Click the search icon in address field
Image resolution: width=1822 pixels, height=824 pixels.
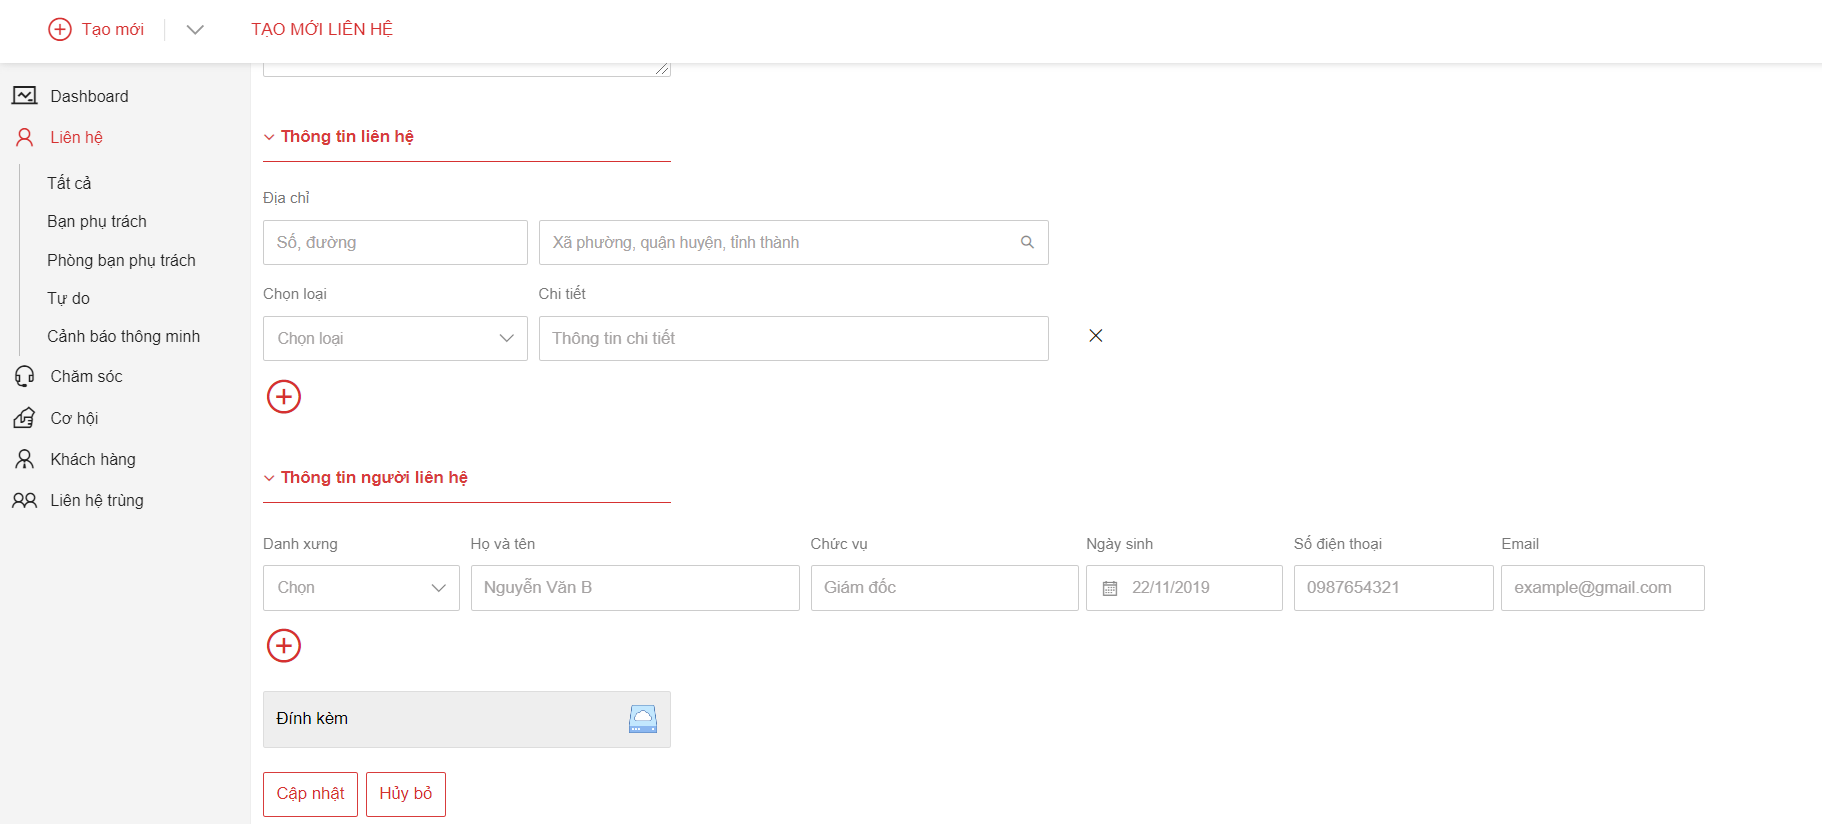(1027, 242)
